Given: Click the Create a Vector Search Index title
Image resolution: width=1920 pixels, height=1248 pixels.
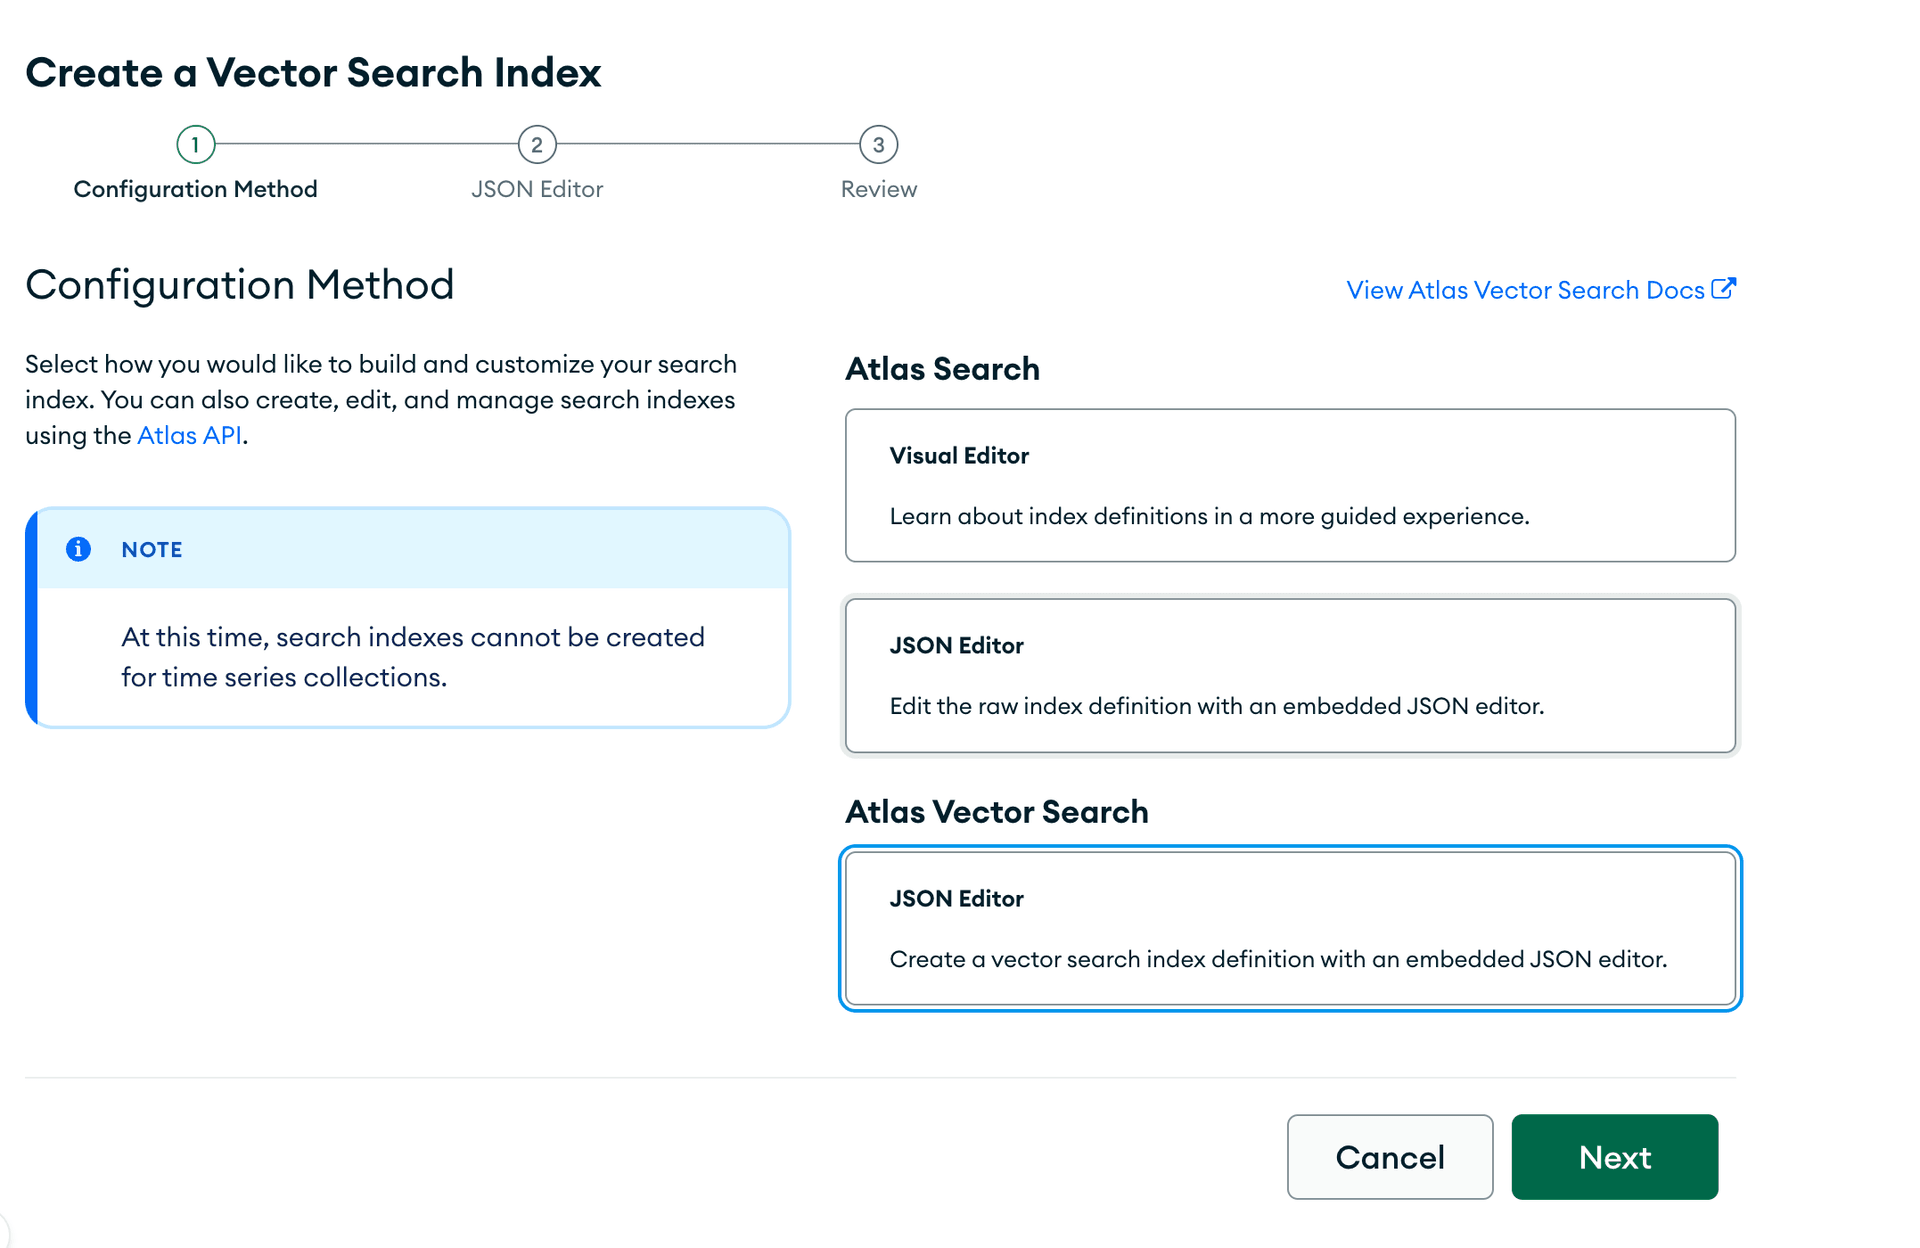Looking at the screenshot, I should pyautogui.click(x=314, y=71).
